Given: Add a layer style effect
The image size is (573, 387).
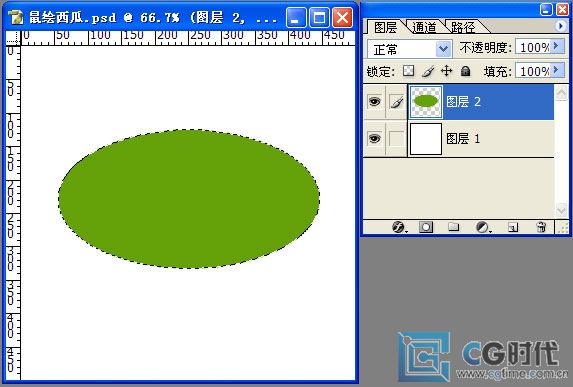Looking at the screenshot, I should tap(399, 227).
